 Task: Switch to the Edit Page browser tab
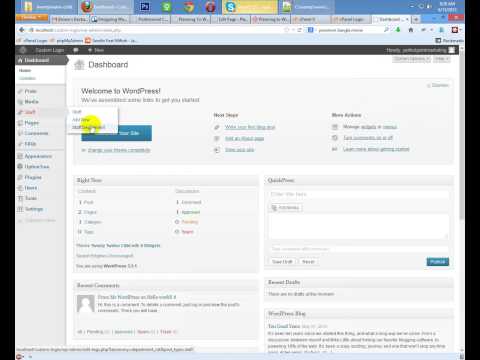click(x=231, y=20)
